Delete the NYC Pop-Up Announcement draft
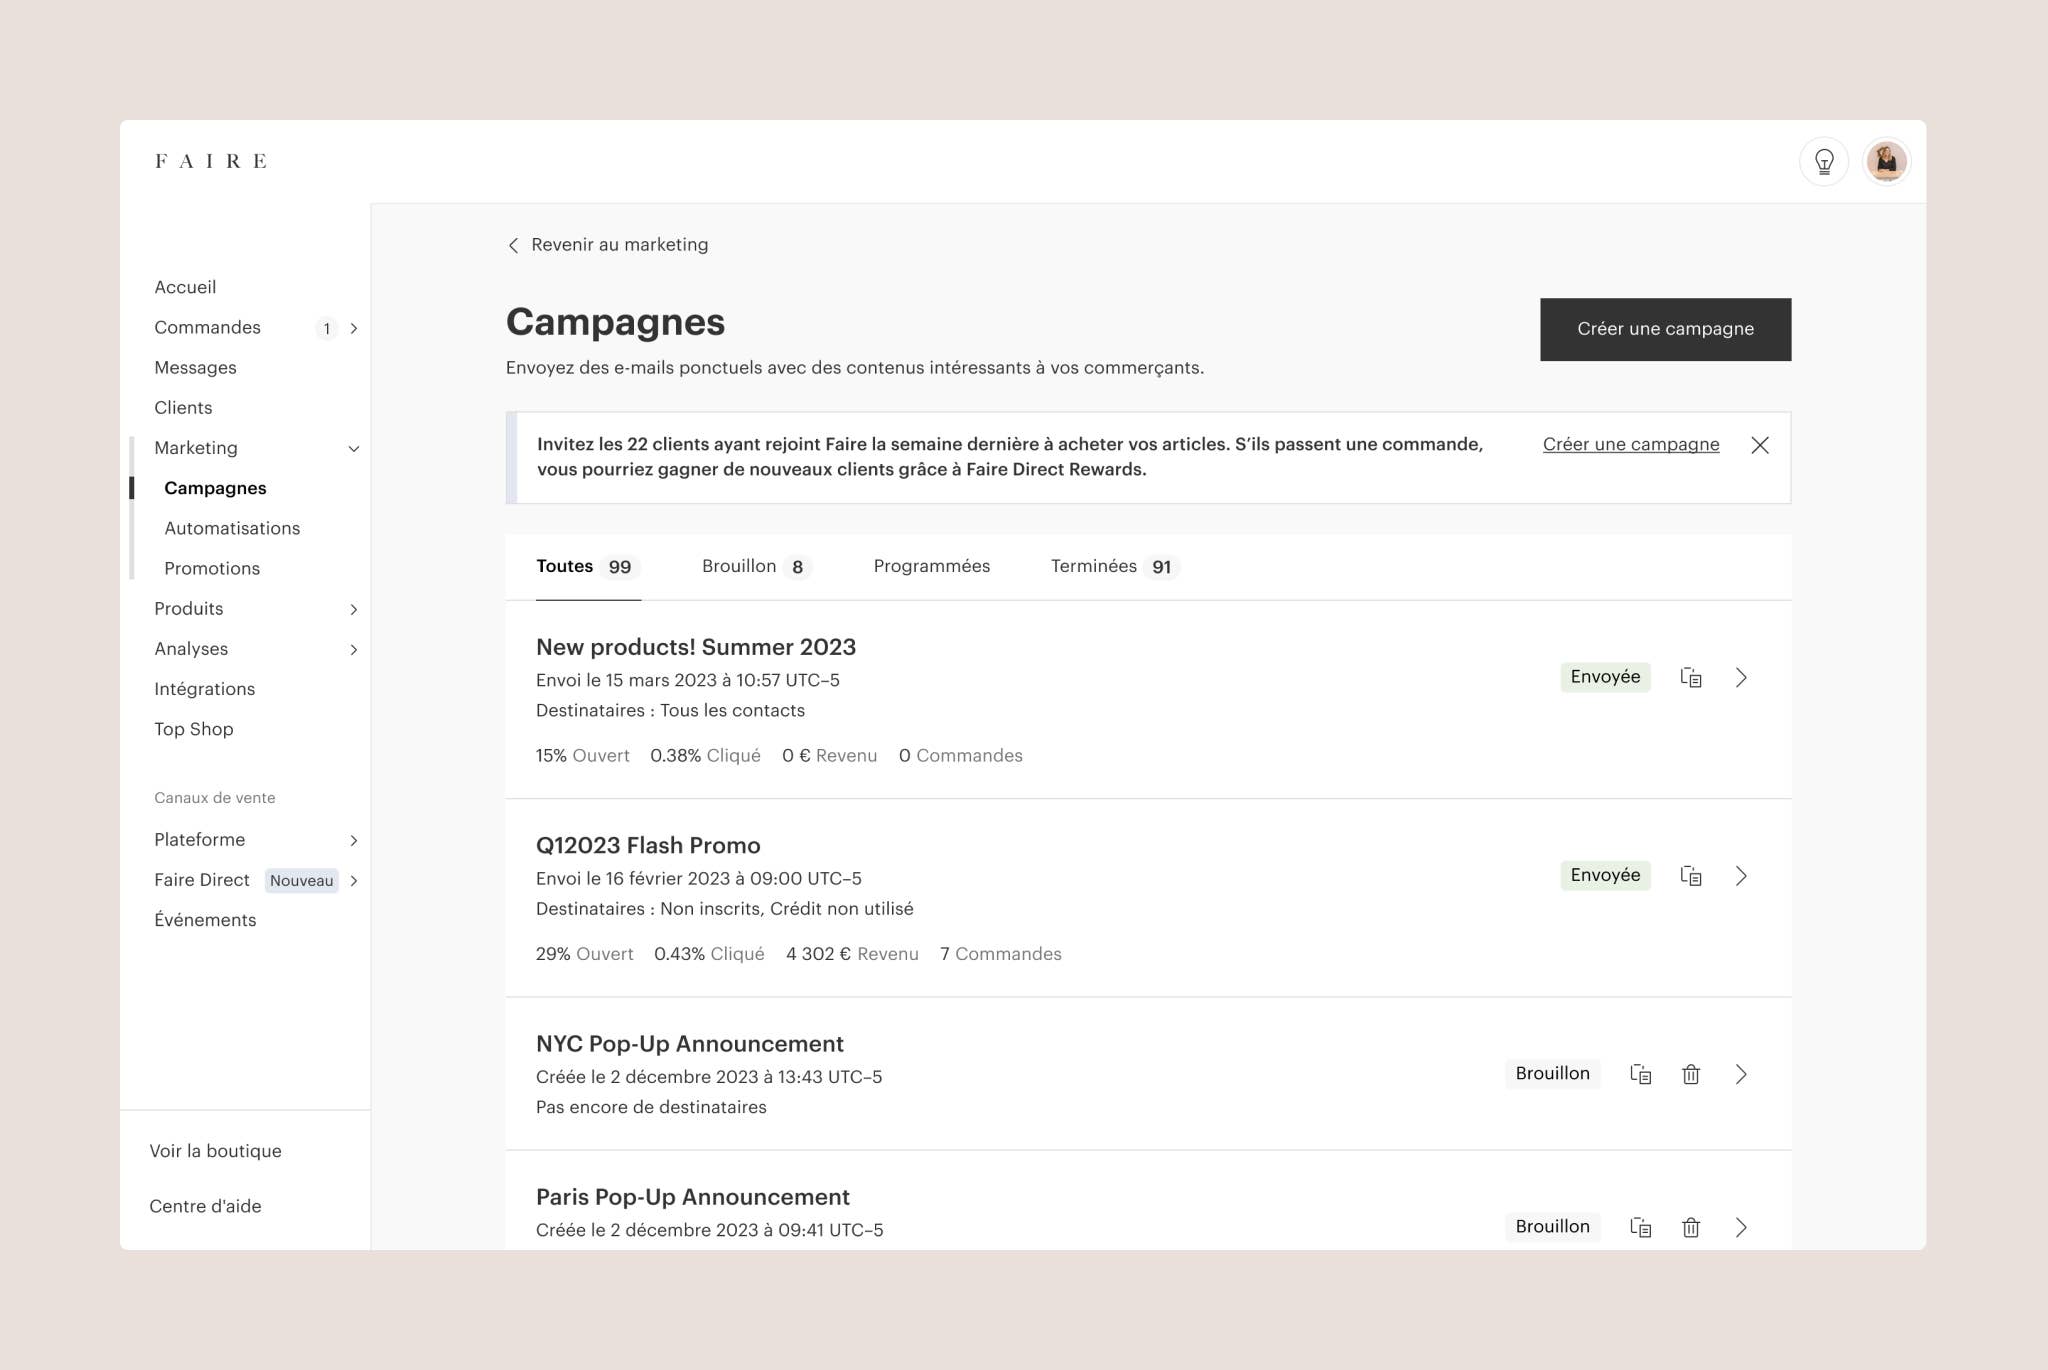The height and width of the screenshot is (1370, 2048). [1691, 1074]
